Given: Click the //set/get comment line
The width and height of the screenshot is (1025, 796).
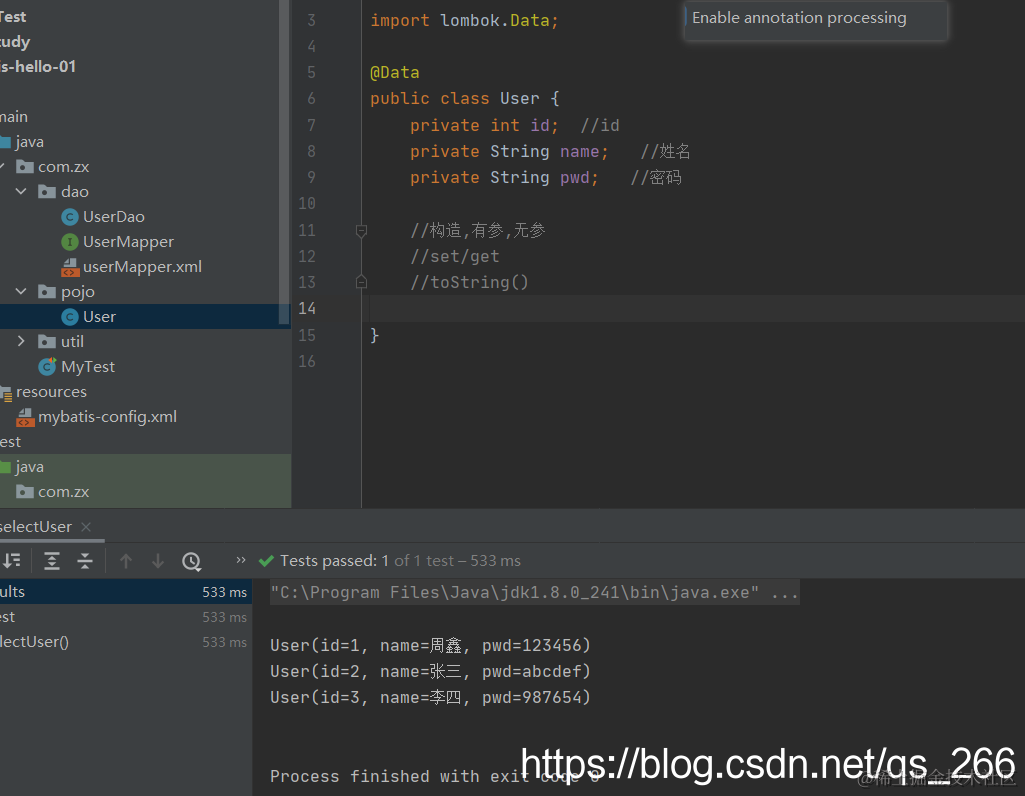Looking at the screenshot, I should point(454,256).
